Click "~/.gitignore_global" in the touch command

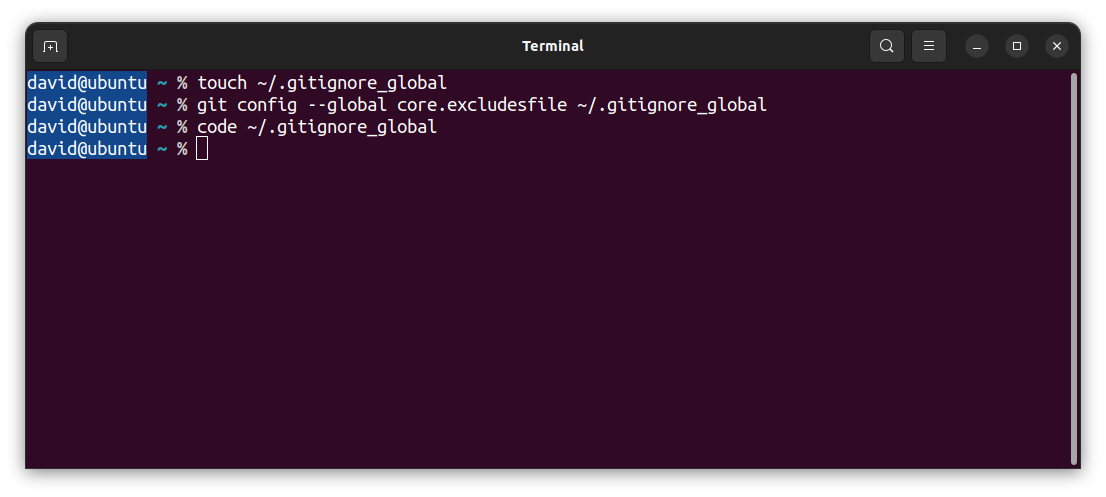[x=351, y=82]
